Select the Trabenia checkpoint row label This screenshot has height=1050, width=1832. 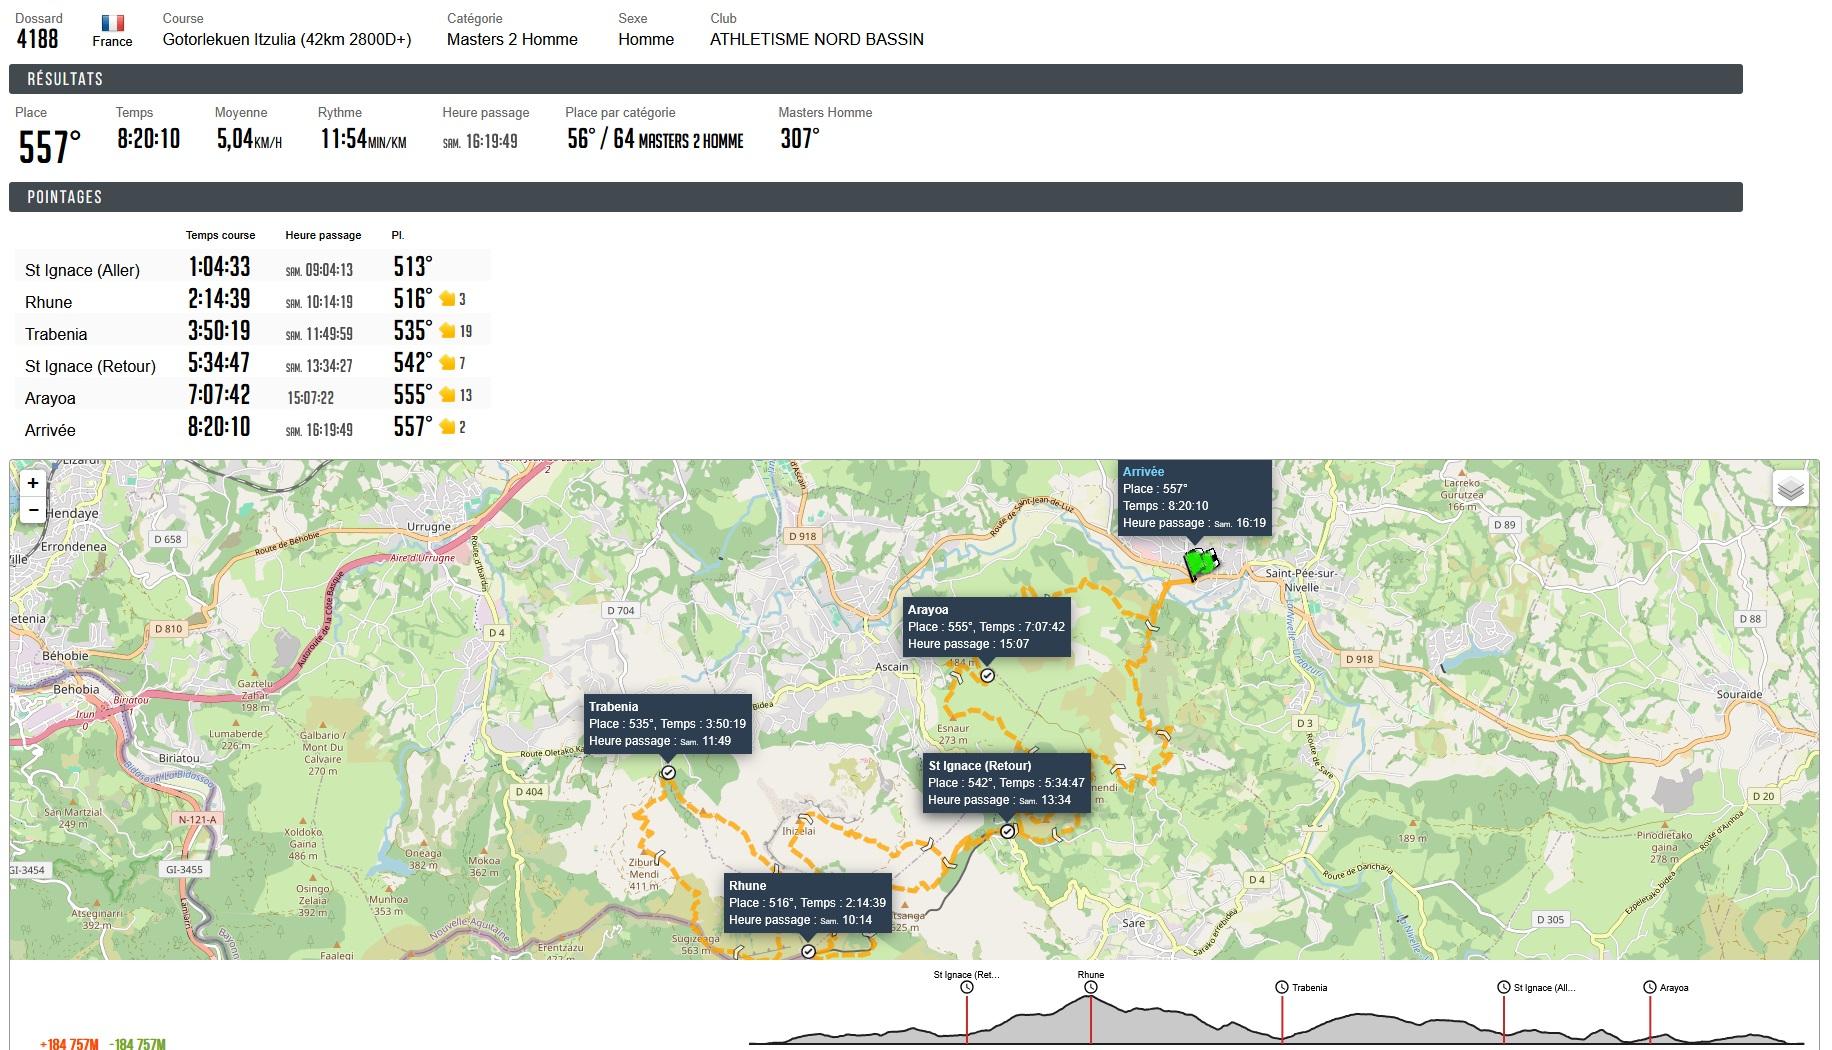coord(56,334)
